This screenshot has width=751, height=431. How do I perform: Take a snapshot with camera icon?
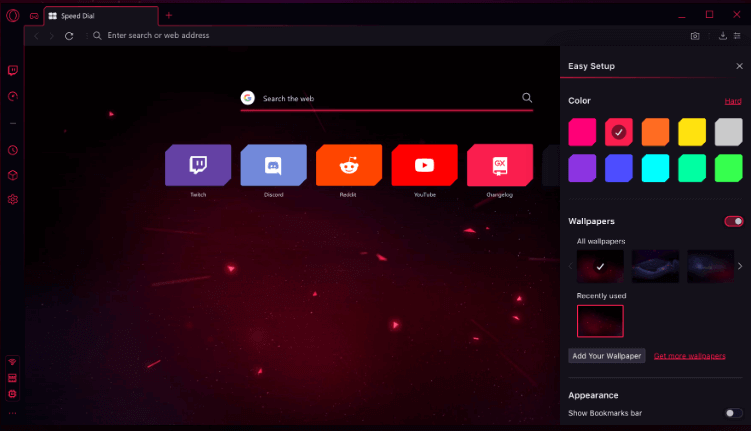pyautogui.click(x=695, y=36)
